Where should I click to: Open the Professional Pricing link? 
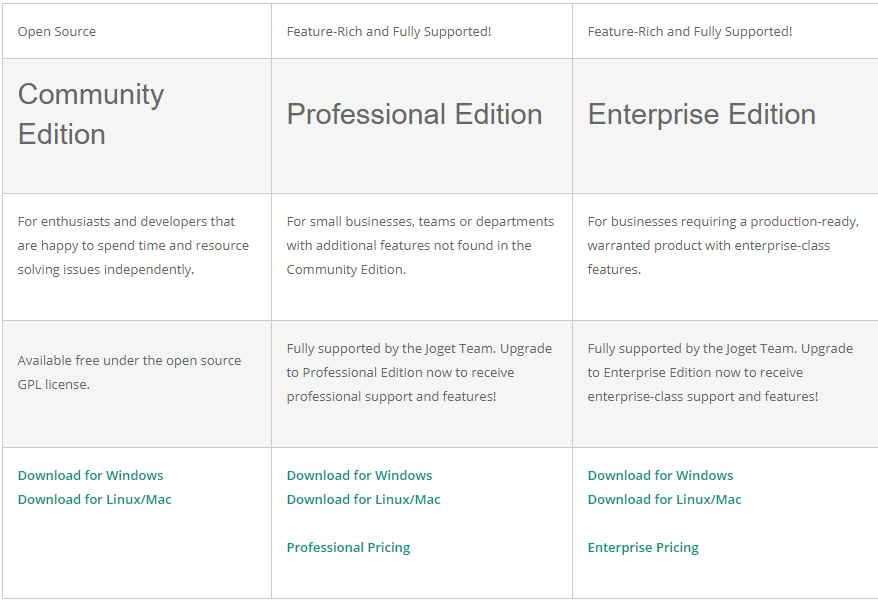point(348,547)
